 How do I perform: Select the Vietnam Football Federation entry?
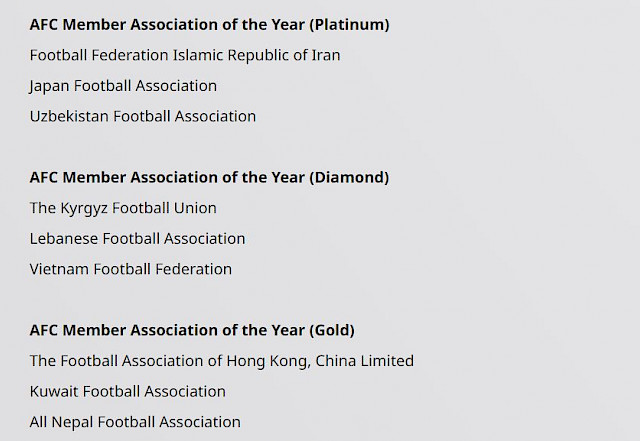131,269
